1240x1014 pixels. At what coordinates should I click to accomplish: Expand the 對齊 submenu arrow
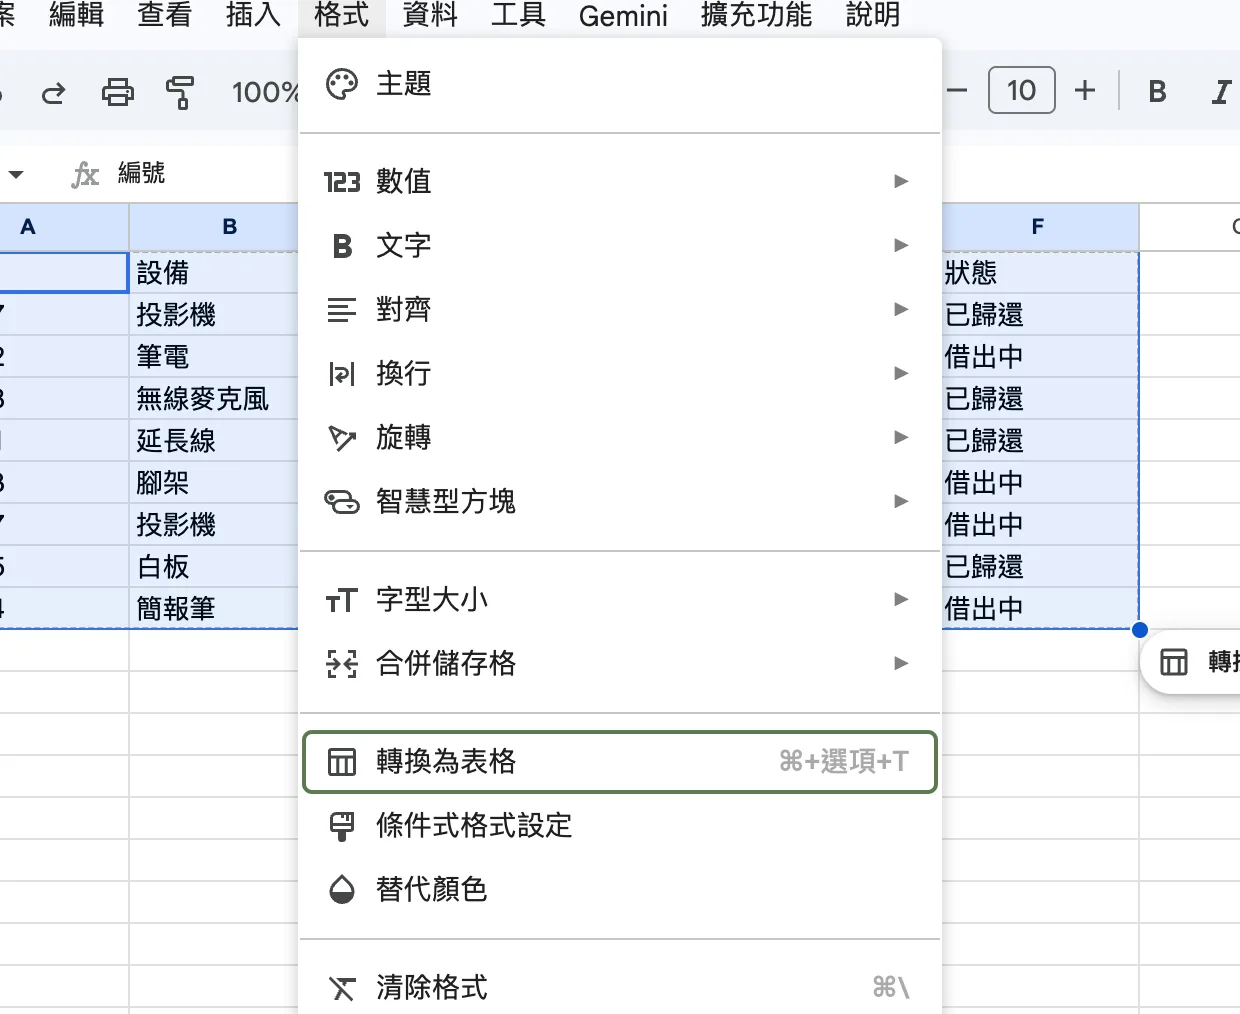click(901, 309)
